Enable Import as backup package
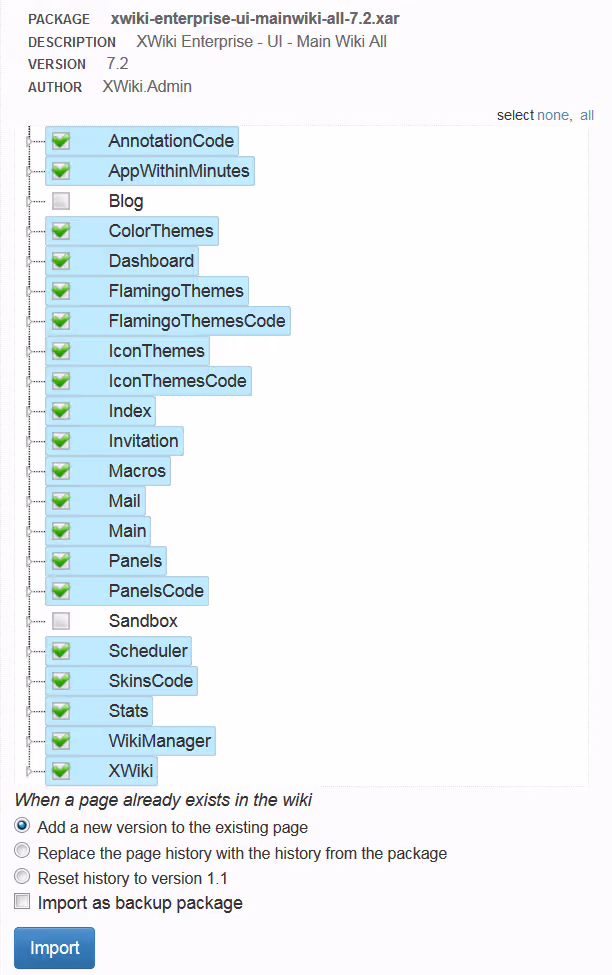This screenshot has width=612, height=975. pos(22,903)
